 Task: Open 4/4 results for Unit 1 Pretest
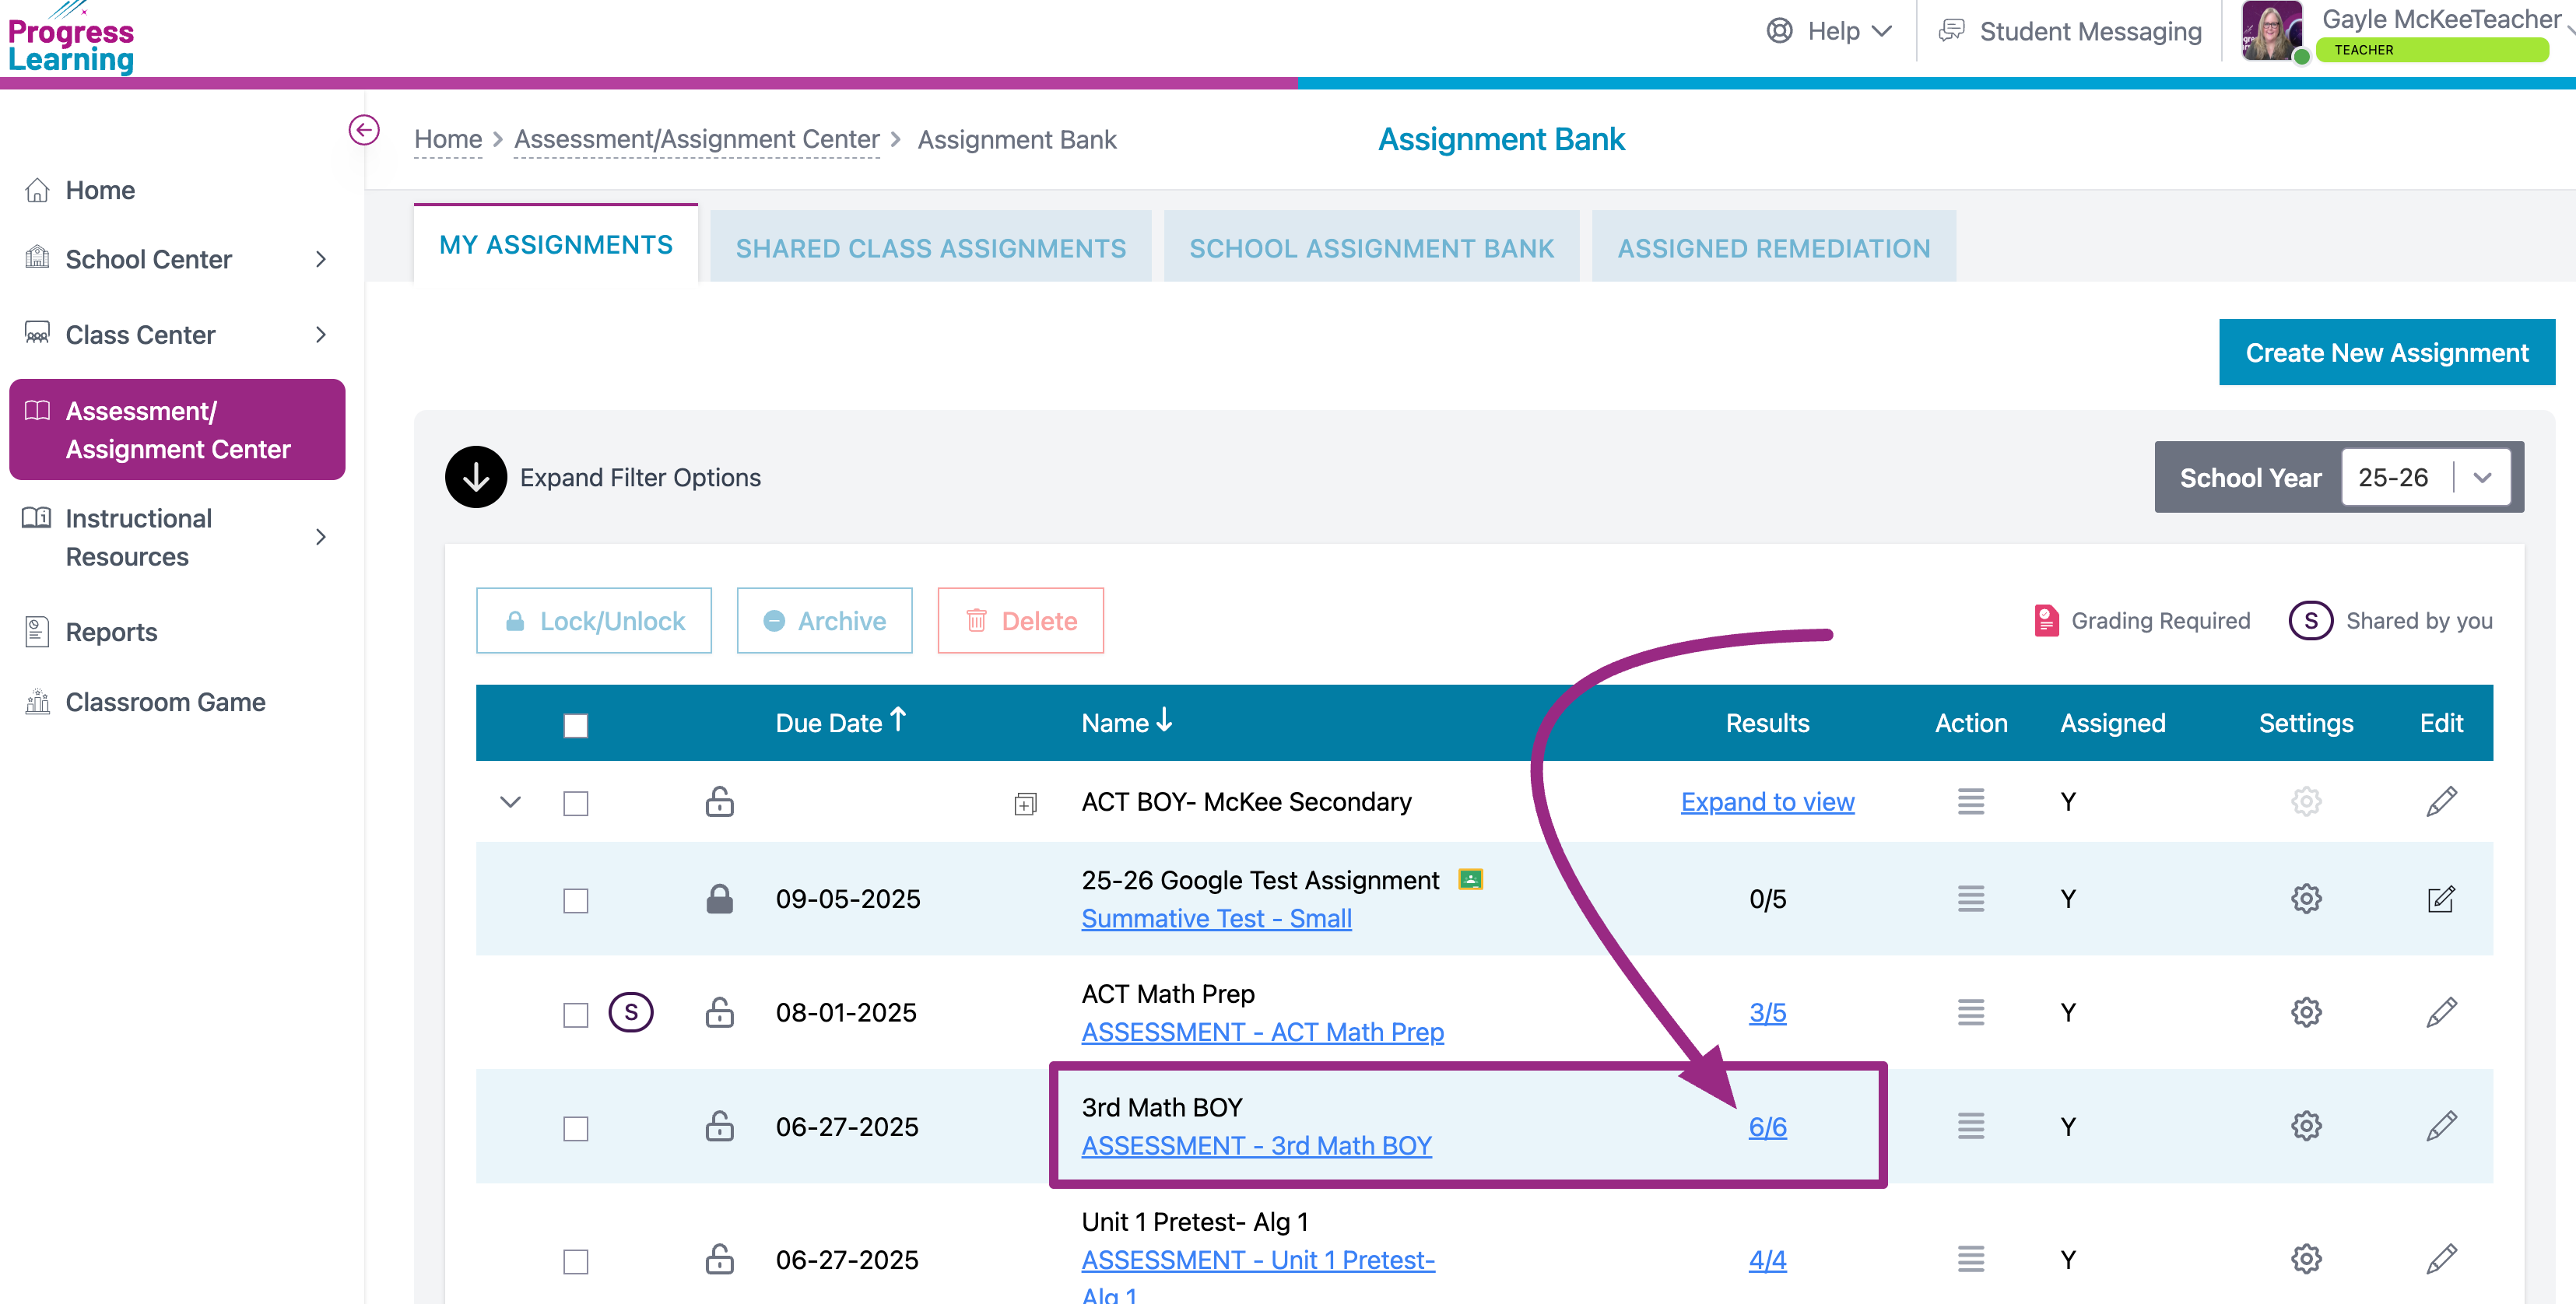(x=1767, y=1260)
